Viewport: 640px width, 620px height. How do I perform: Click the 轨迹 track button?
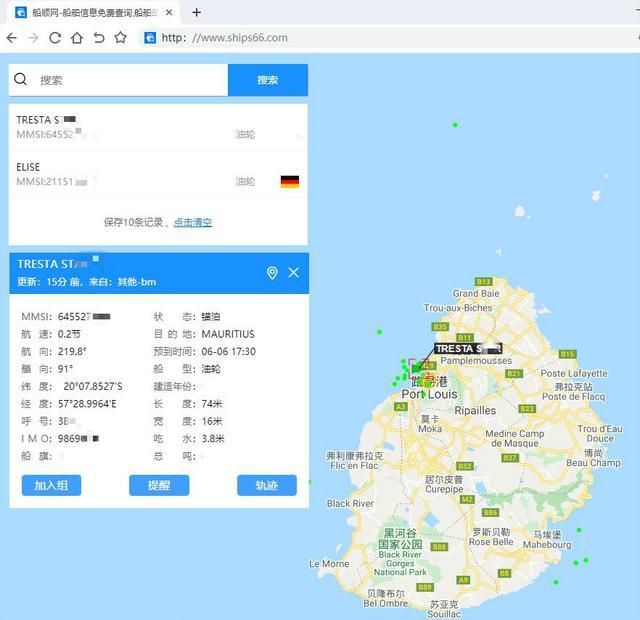(x=267, y=485)
